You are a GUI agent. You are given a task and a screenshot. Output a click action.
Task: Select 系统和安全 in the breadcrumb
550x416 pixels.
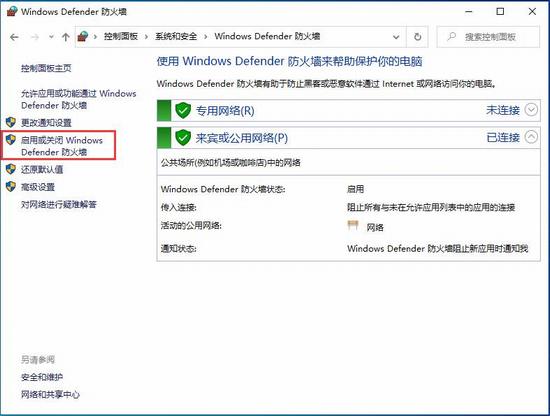click(x=176, y=36)
